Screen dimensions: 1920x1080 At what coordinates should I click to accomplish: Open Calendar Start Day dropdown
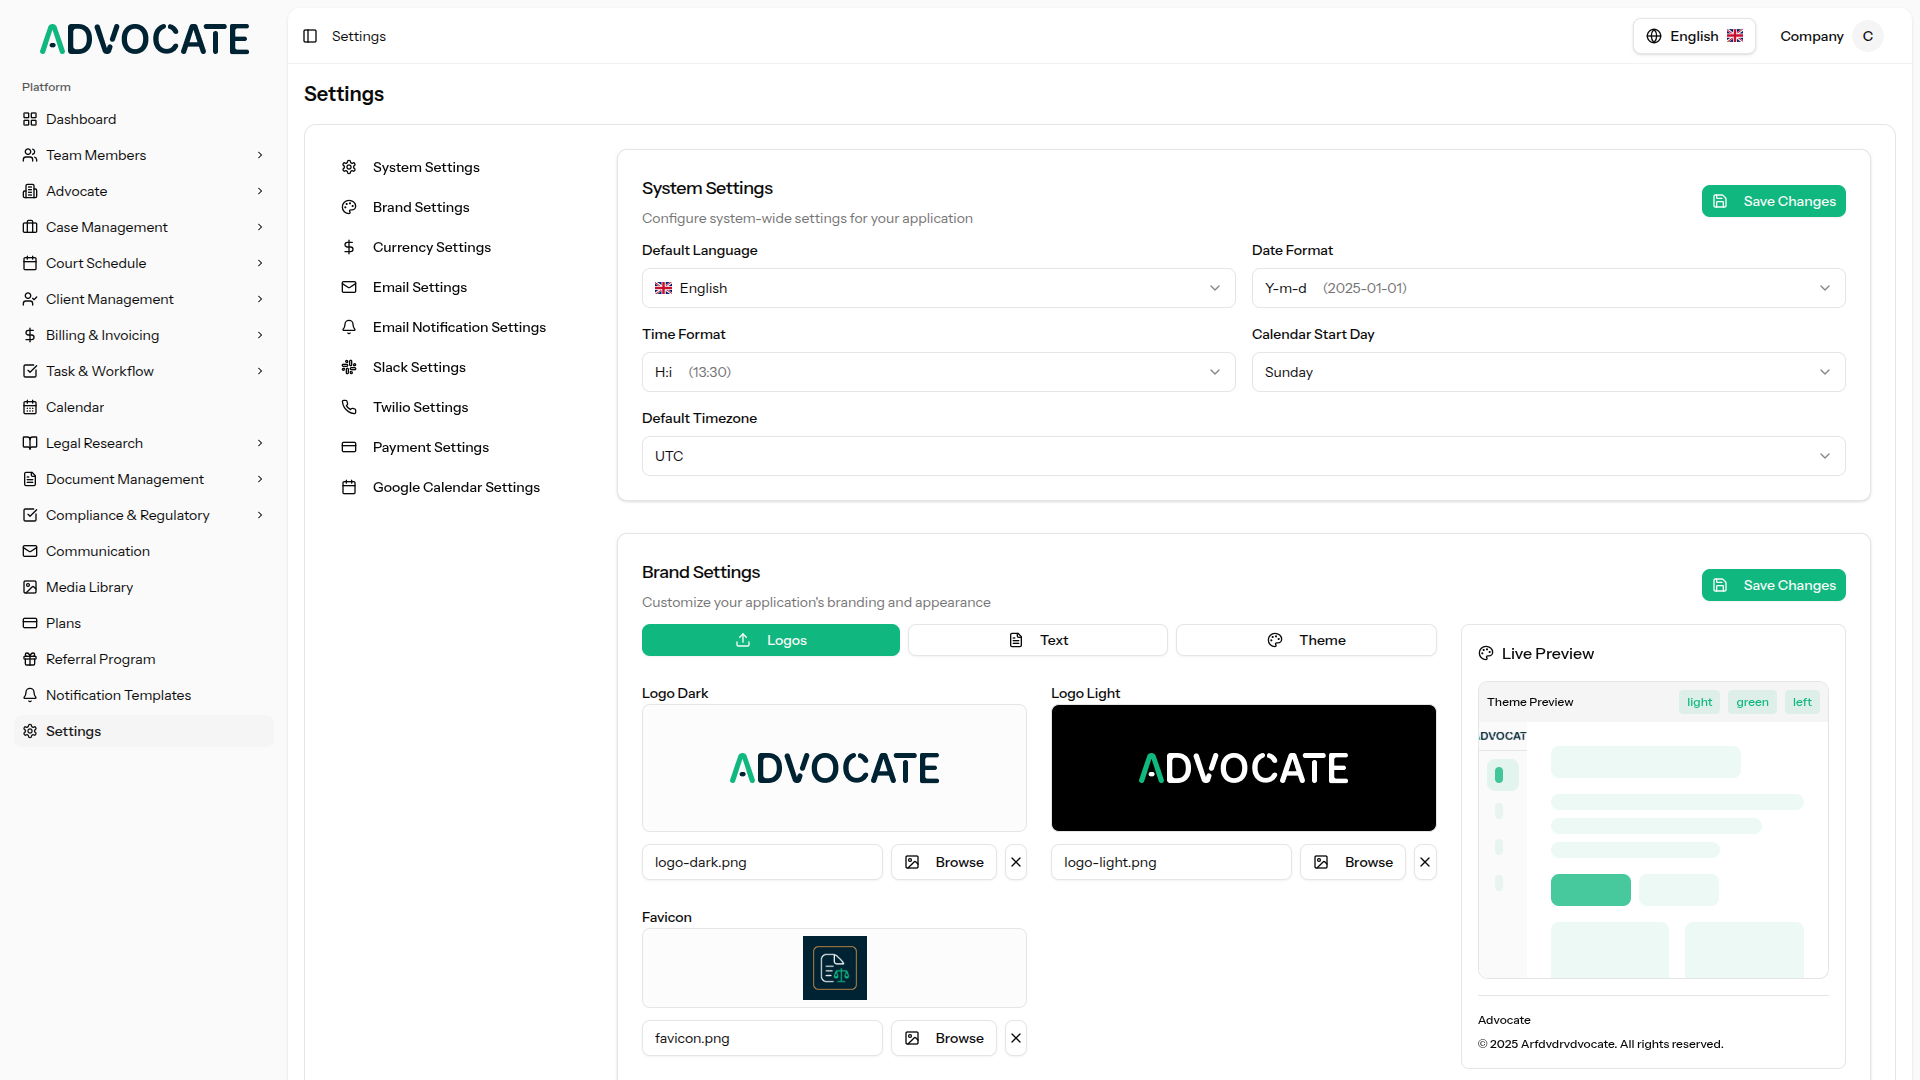1548,372
